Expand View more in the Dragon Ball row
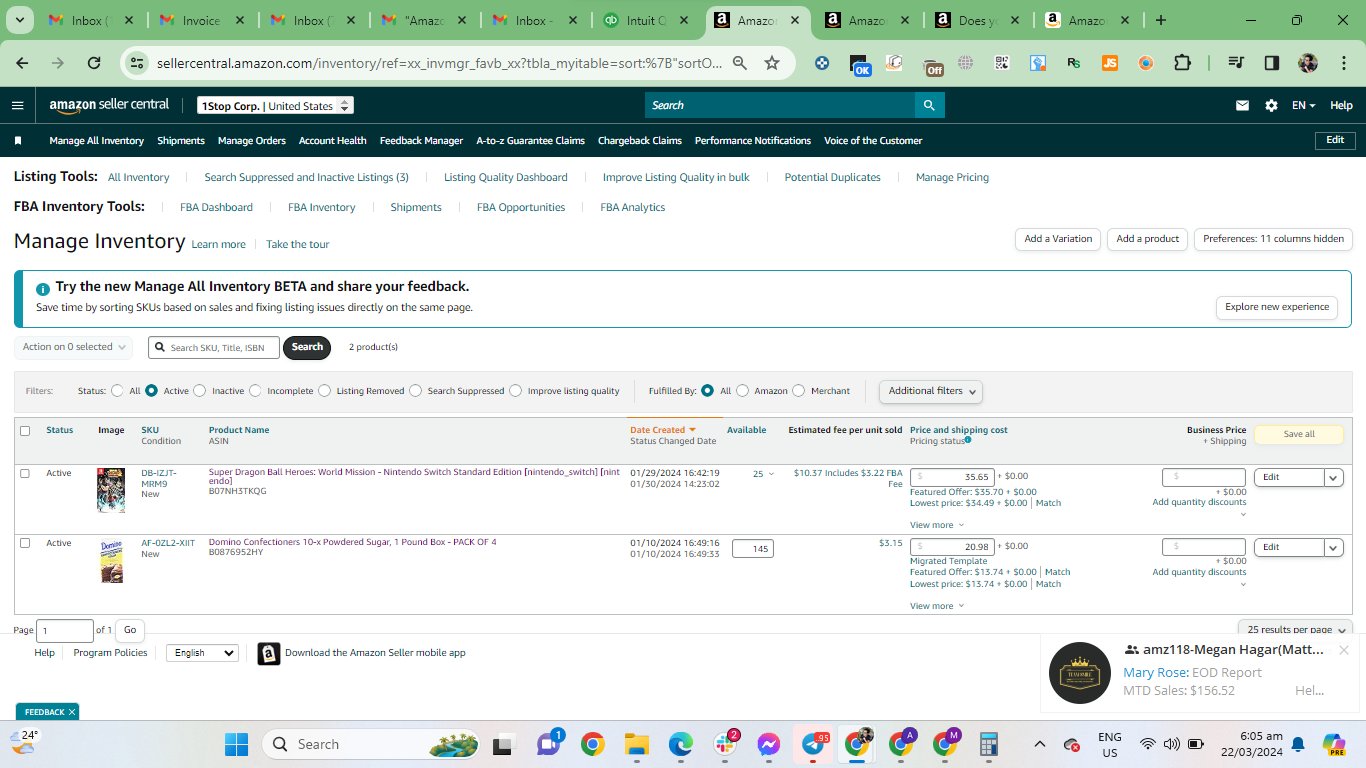This screenshot has height=768, width=1366. [x=937, y=525]
